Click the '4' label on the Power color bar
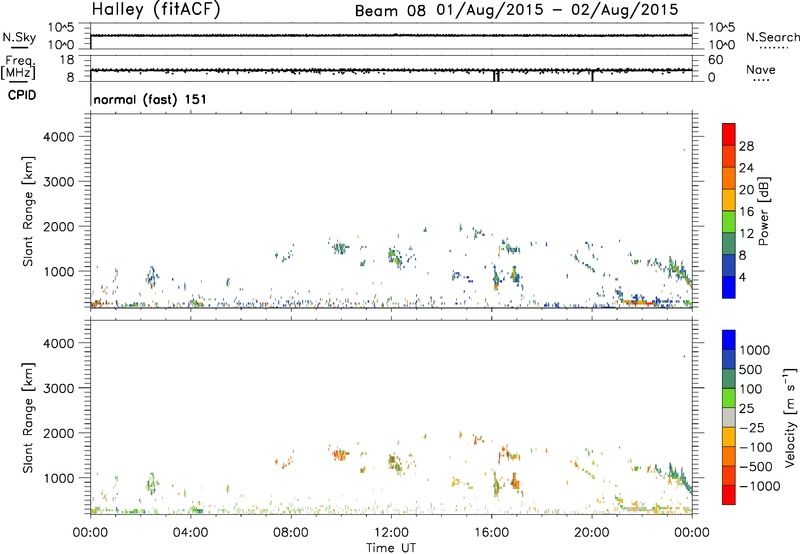The width and height of the screenshot is (800, 554). tap(742, 277)
